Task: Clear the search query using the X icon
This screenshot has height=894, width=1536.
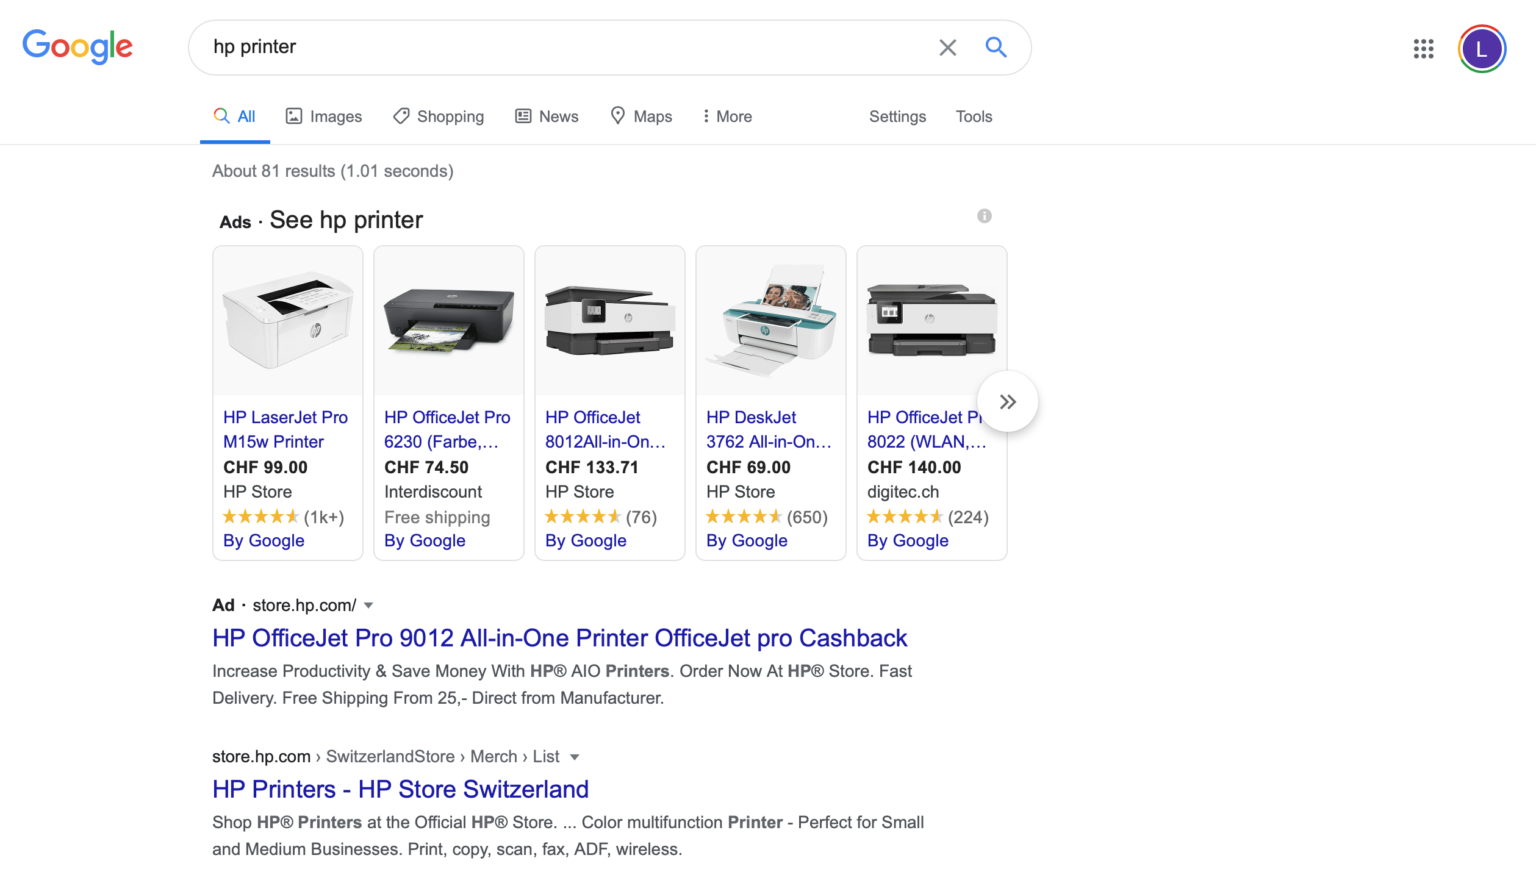Action: 947,47
